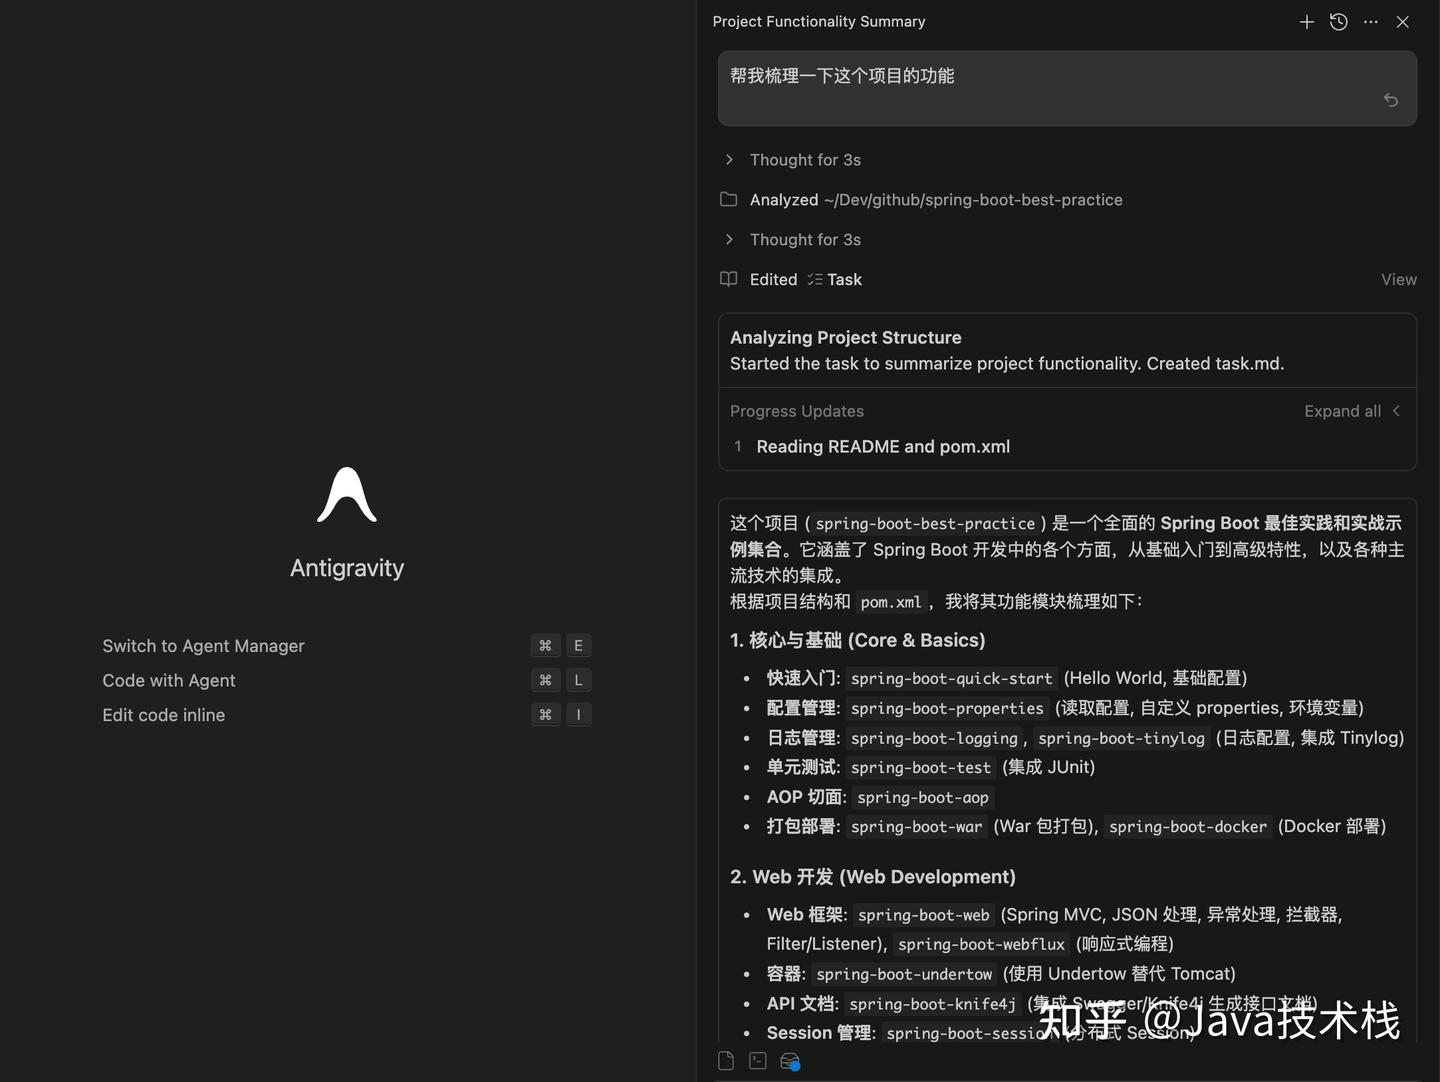Click the book icon next to Edited
This screenshot has height=1082, width=1440.
(x=728, y=279)
